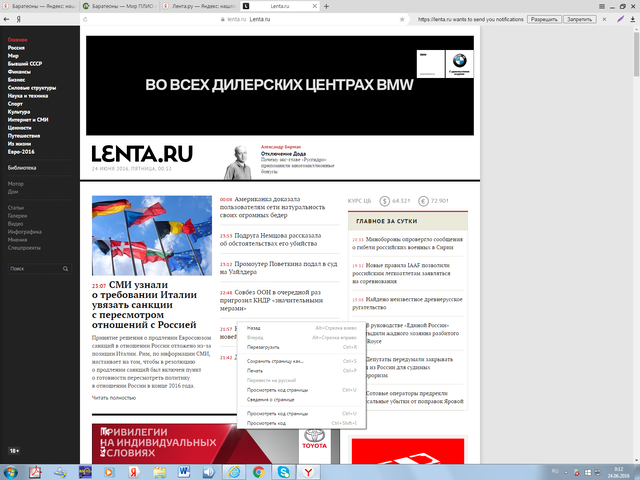Open Yandex home via the Я icon
This screenshot has height=480, width=640.
[x=18, y=19]
